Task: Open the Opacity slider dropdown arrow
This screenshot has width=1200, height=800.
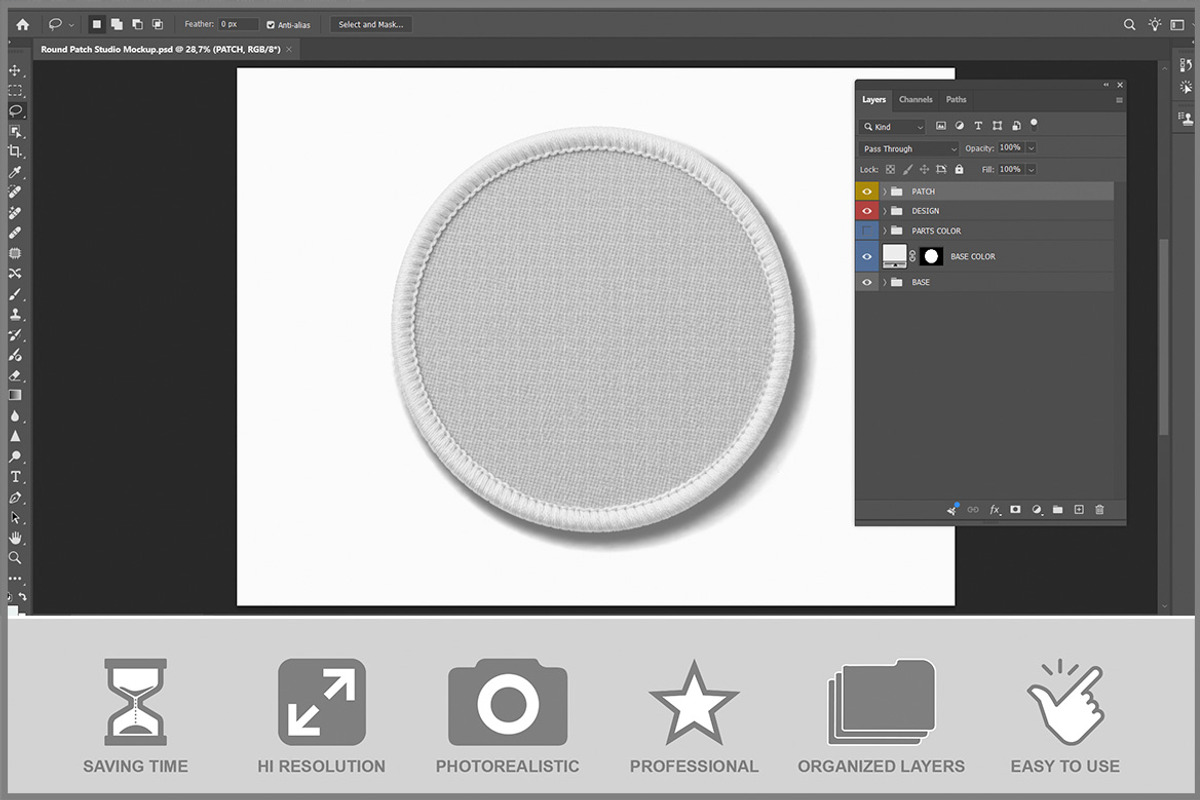Action: pyautogui.click(x=1031, y=148)
